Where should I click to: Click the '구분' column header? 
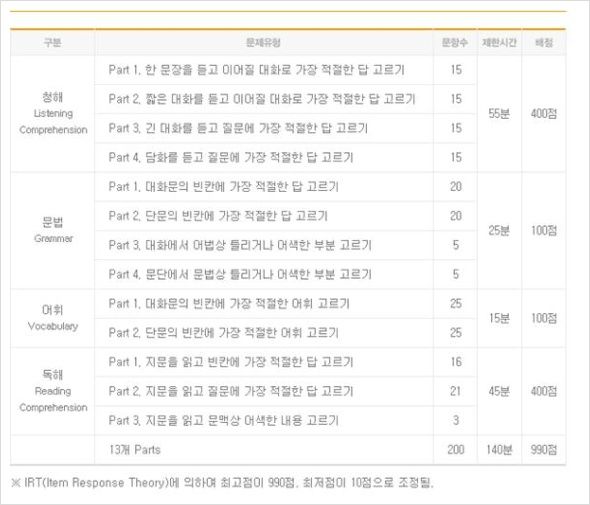(x=52, y=43)
